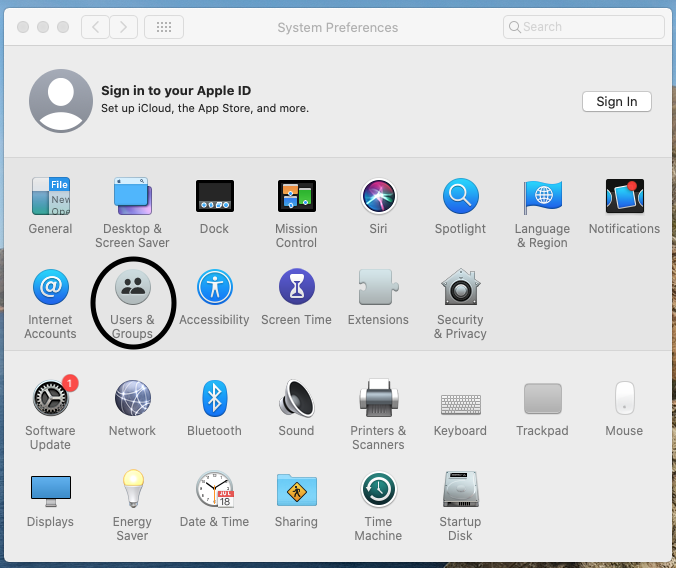Go back with the left arrow
The height and width of the screenshot is (568, 676).
[x=95, y=27]
